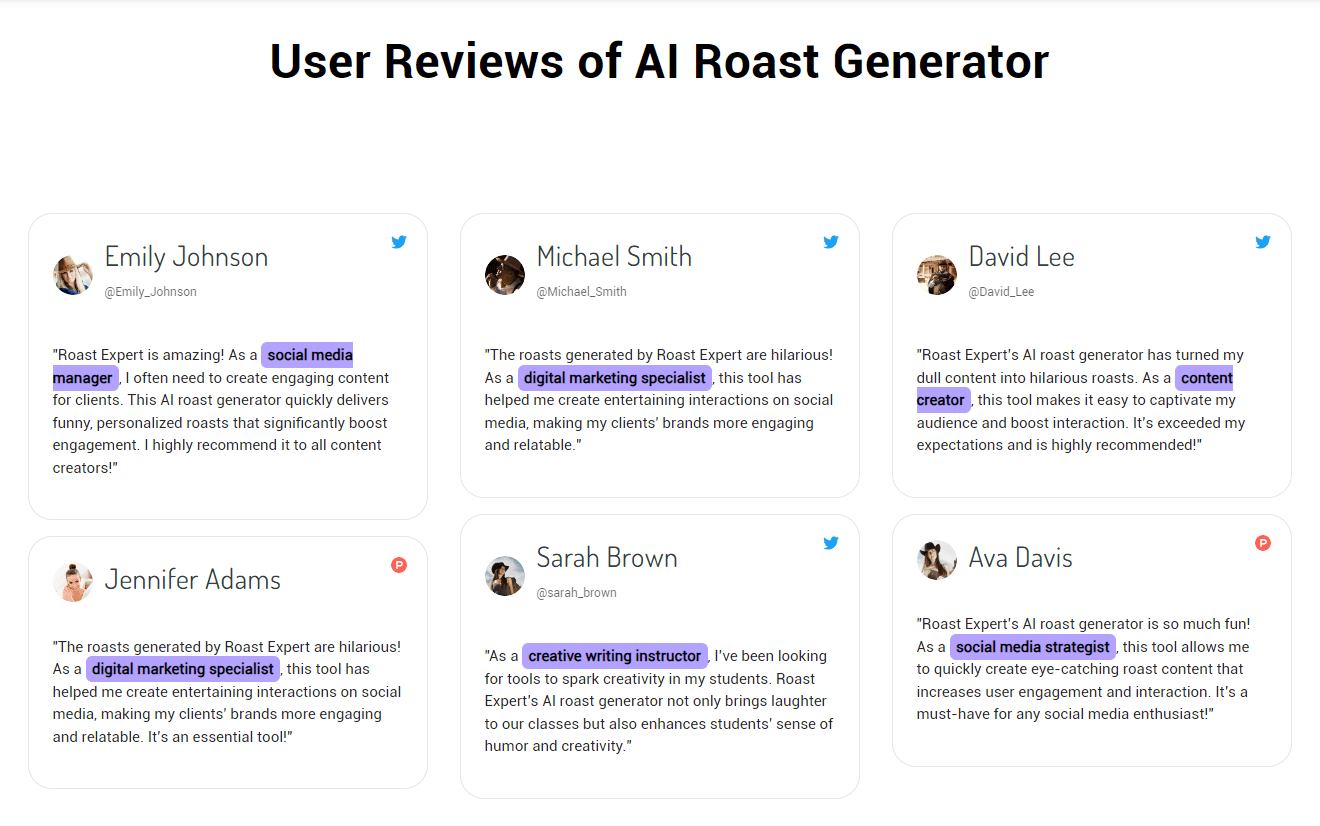Click Emily Johnson's profile avatar
The width and height of the screenshot is (1320, 826).
click(x=72, y=274)
